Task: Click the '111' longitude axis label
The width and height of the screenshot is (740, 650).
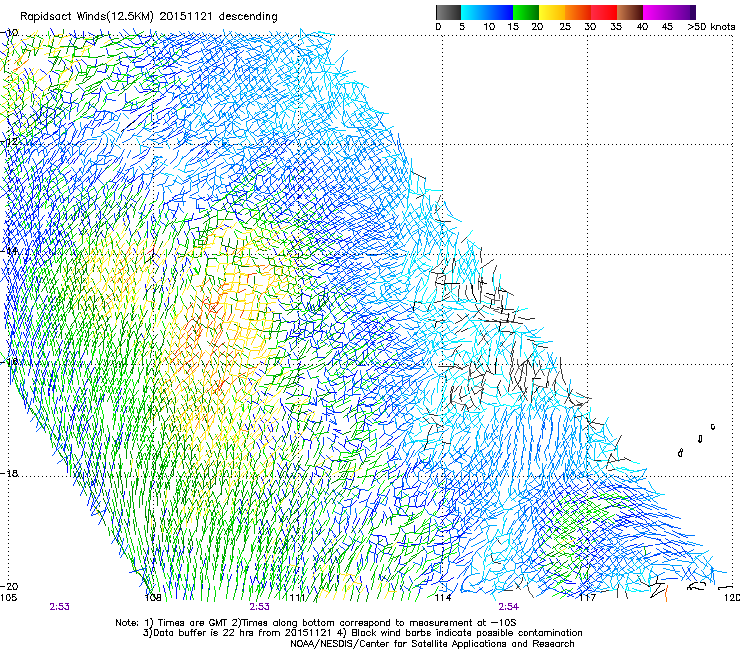Action: click(x=297, y=598)
